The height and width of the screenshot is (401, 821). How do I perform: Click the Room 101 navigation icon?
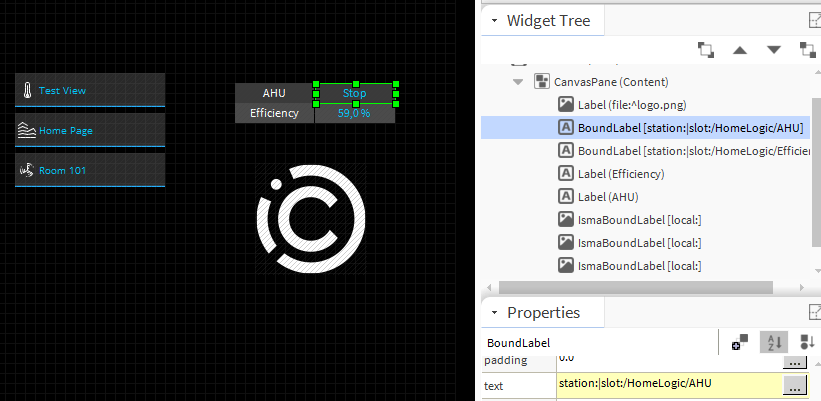(27, 170)
